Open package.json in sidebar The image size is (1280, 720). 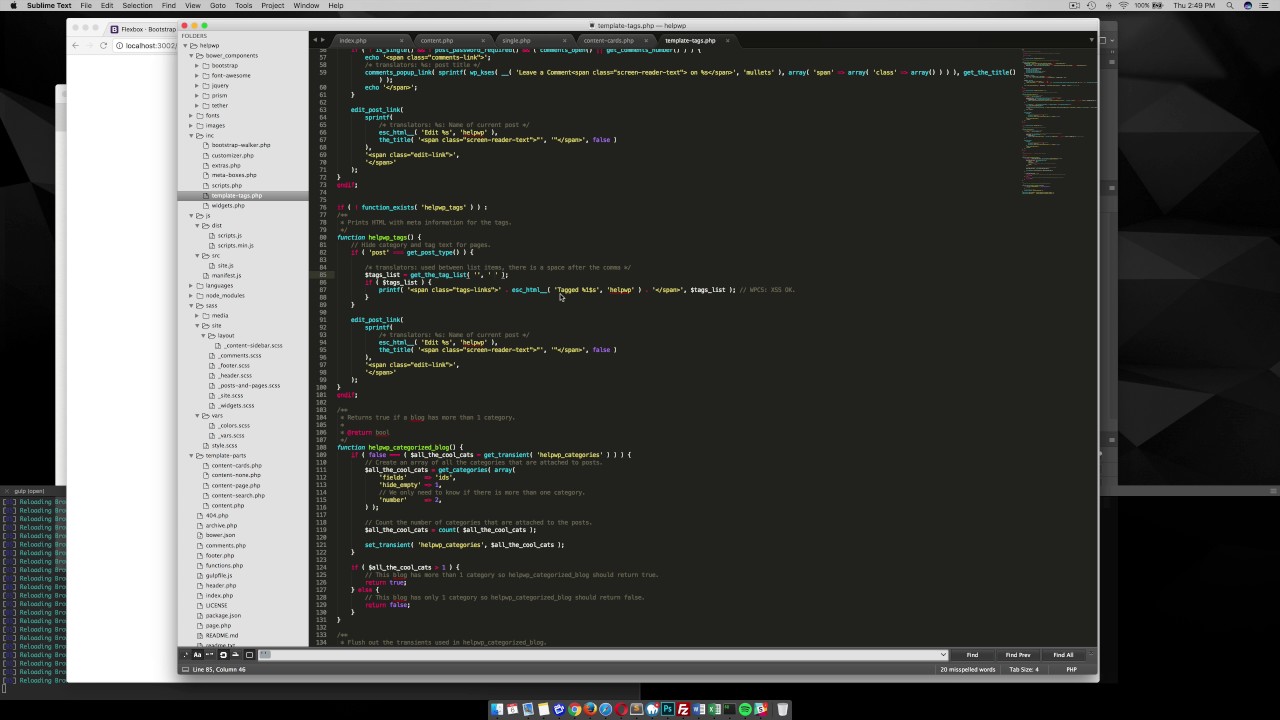pos(223,616)
